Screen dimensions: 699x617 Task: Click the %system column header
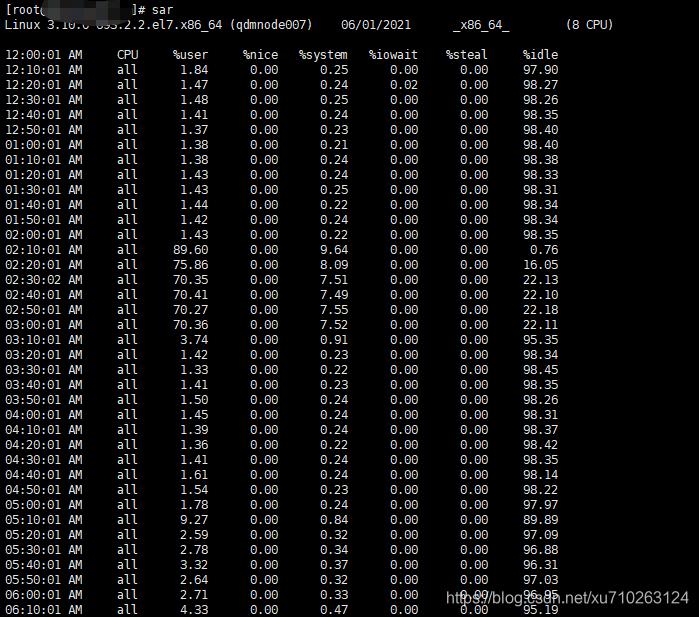(323, 55)
